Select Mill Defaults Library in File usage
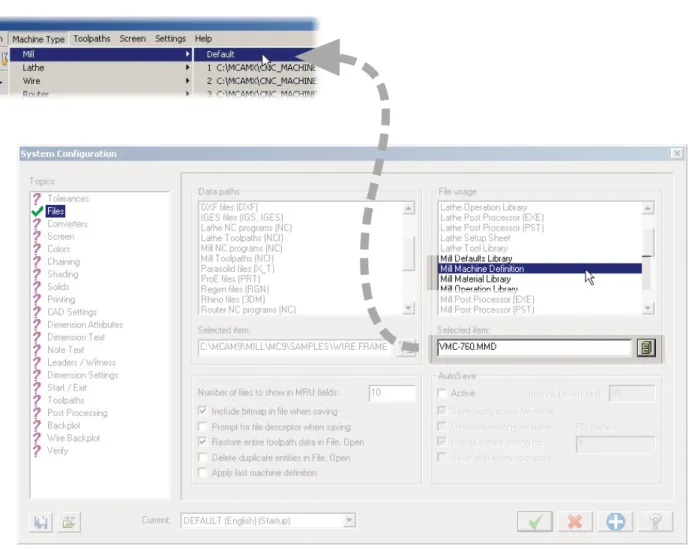Image resolution: width=689 pixels, height=549 pixels. (x=540, y=258)
